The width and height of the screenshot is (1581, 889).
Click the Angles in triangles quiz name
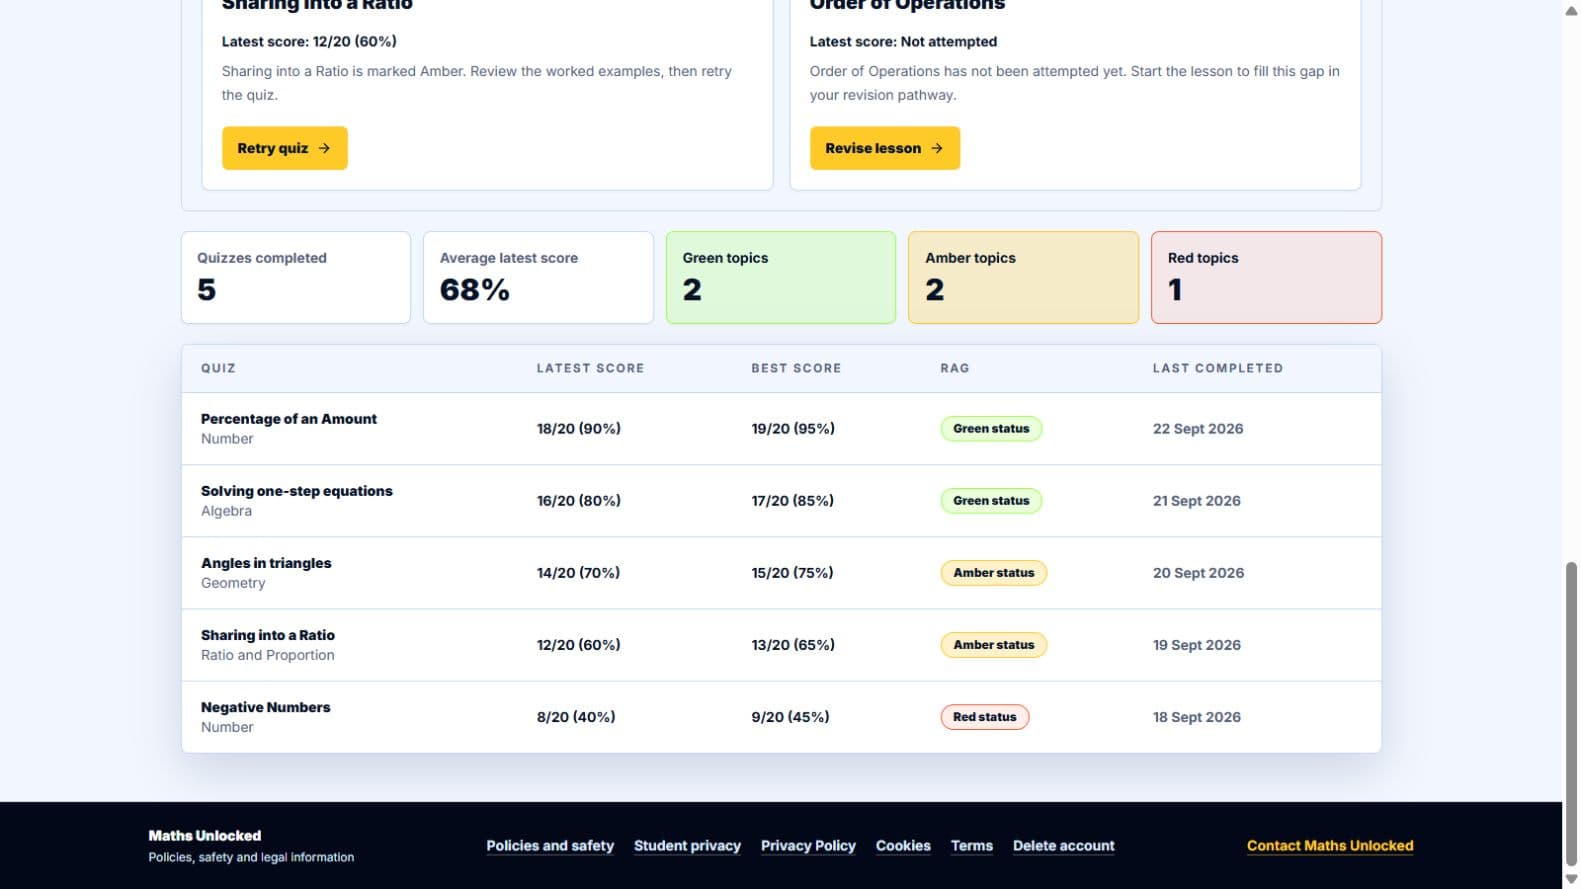click(x=266, y=563)
